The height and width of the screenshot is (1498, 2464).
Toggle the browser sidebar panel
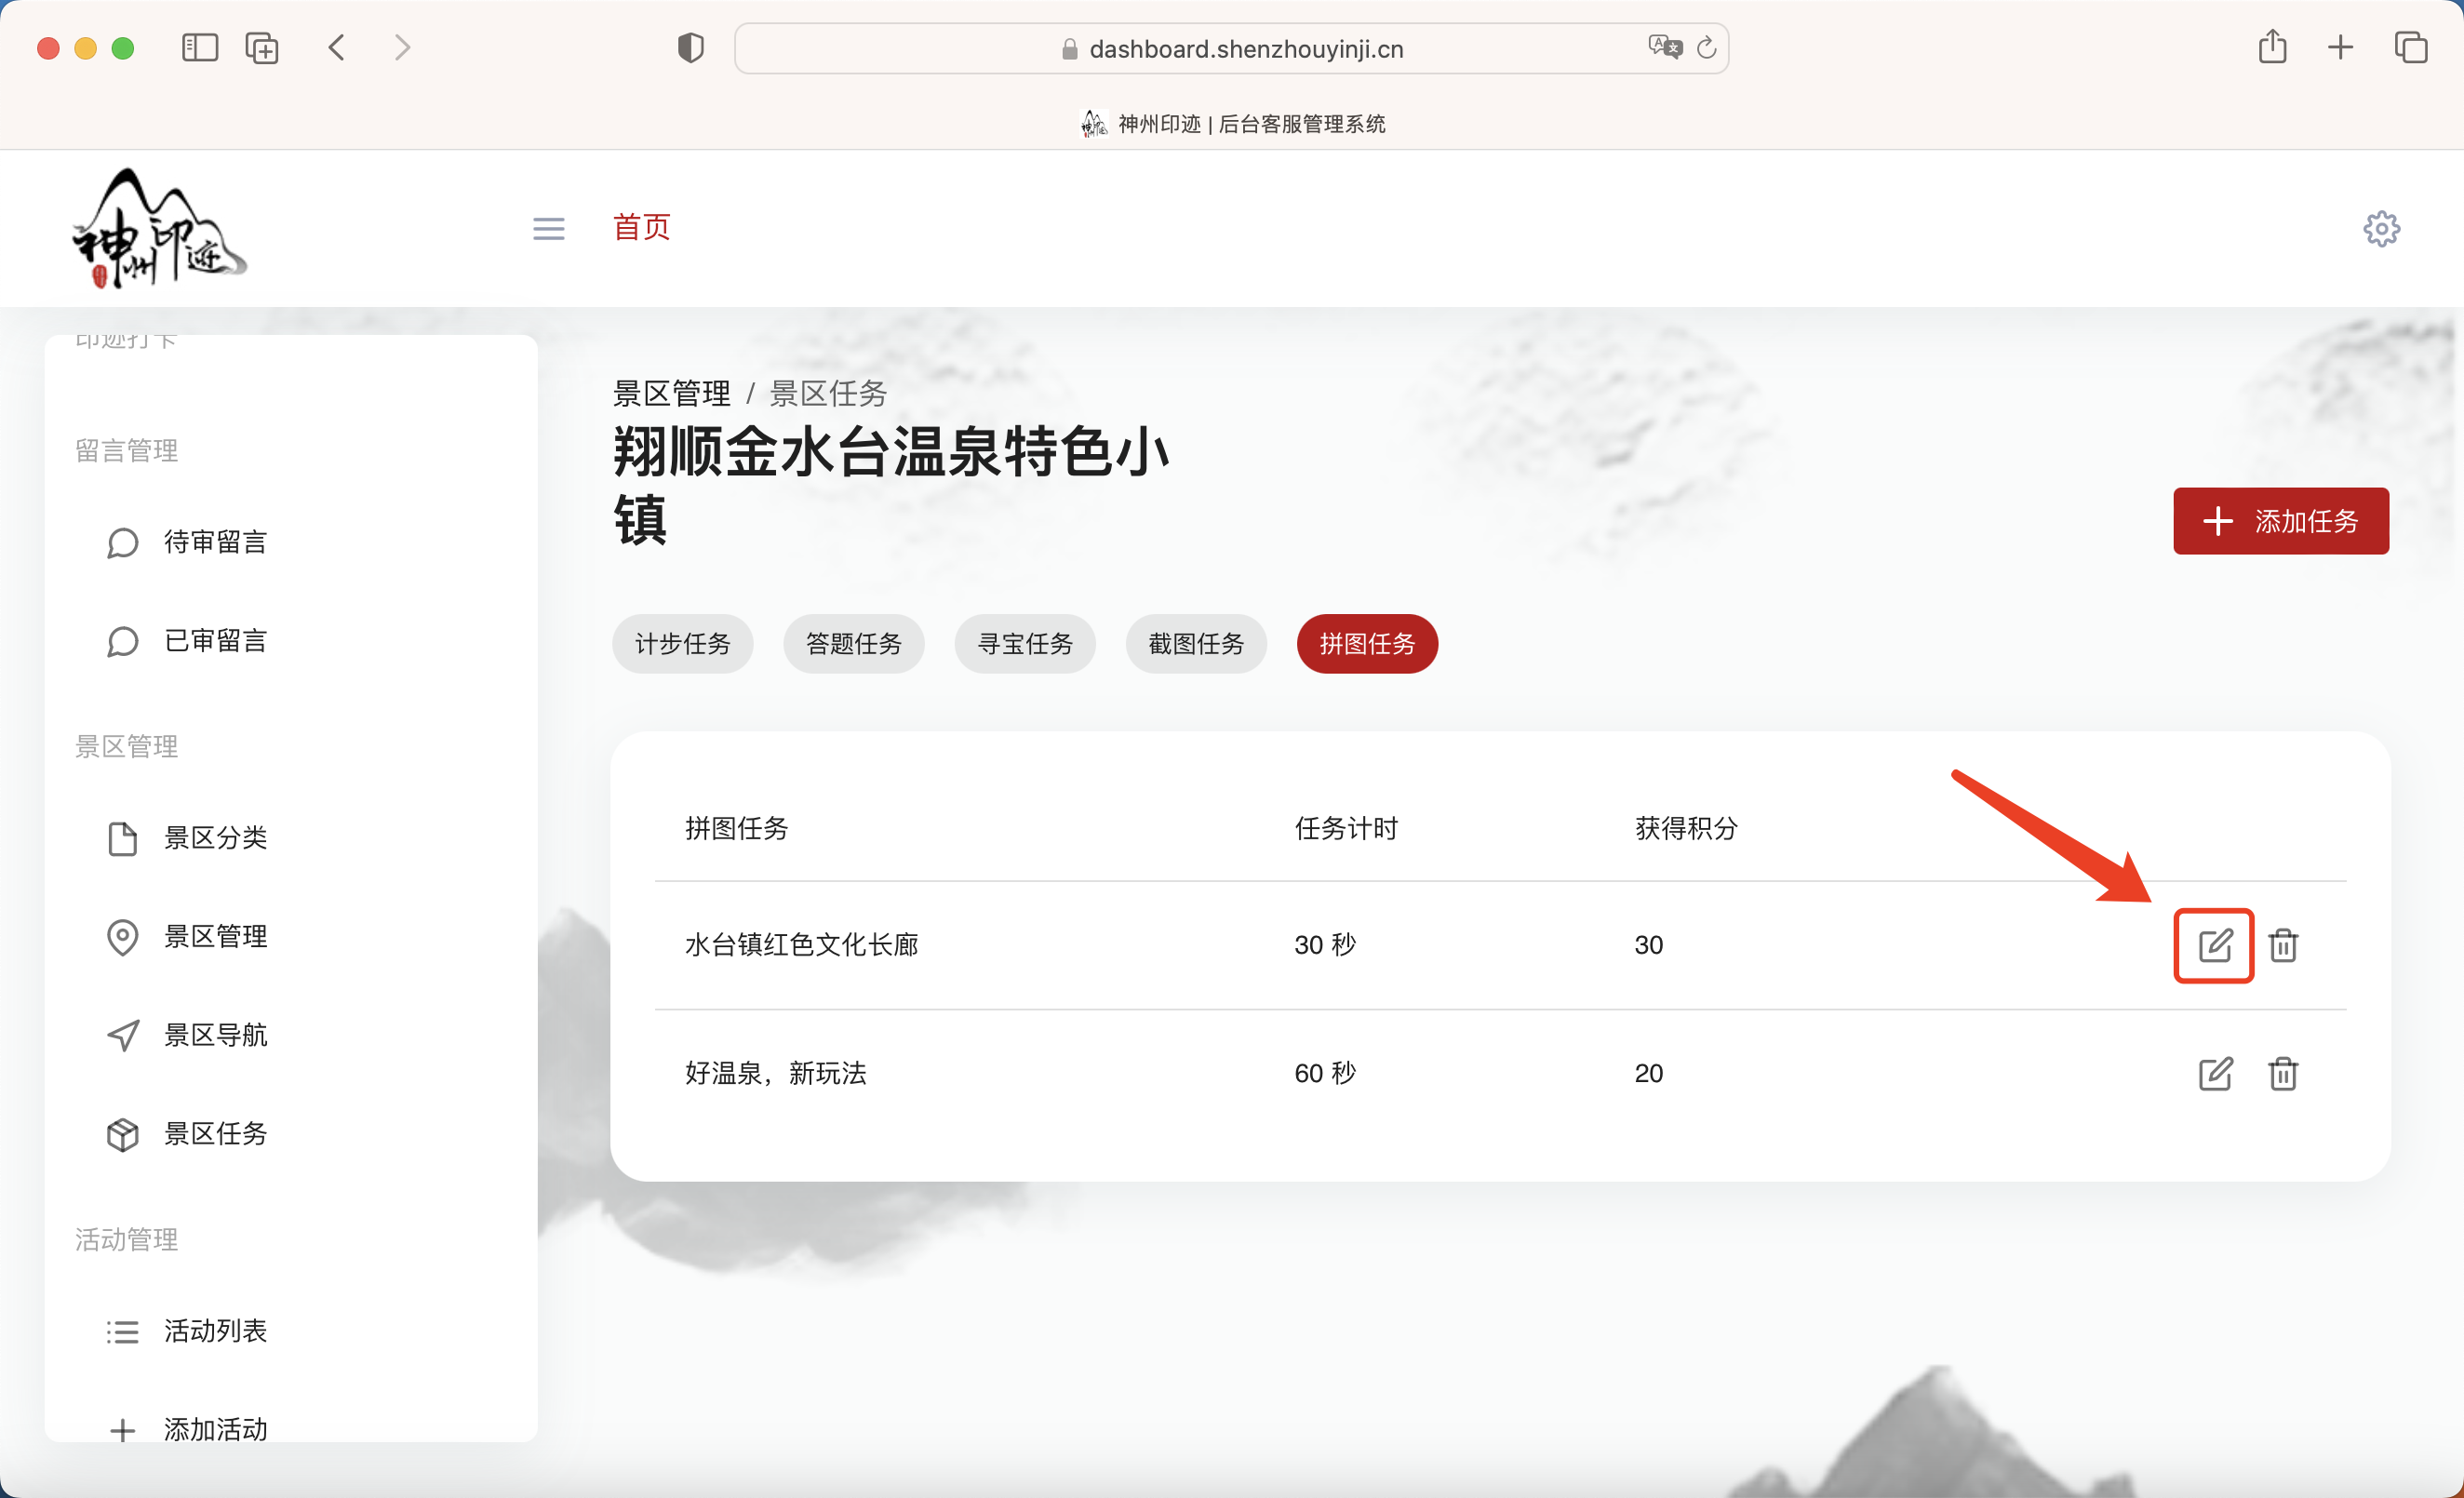199,47
